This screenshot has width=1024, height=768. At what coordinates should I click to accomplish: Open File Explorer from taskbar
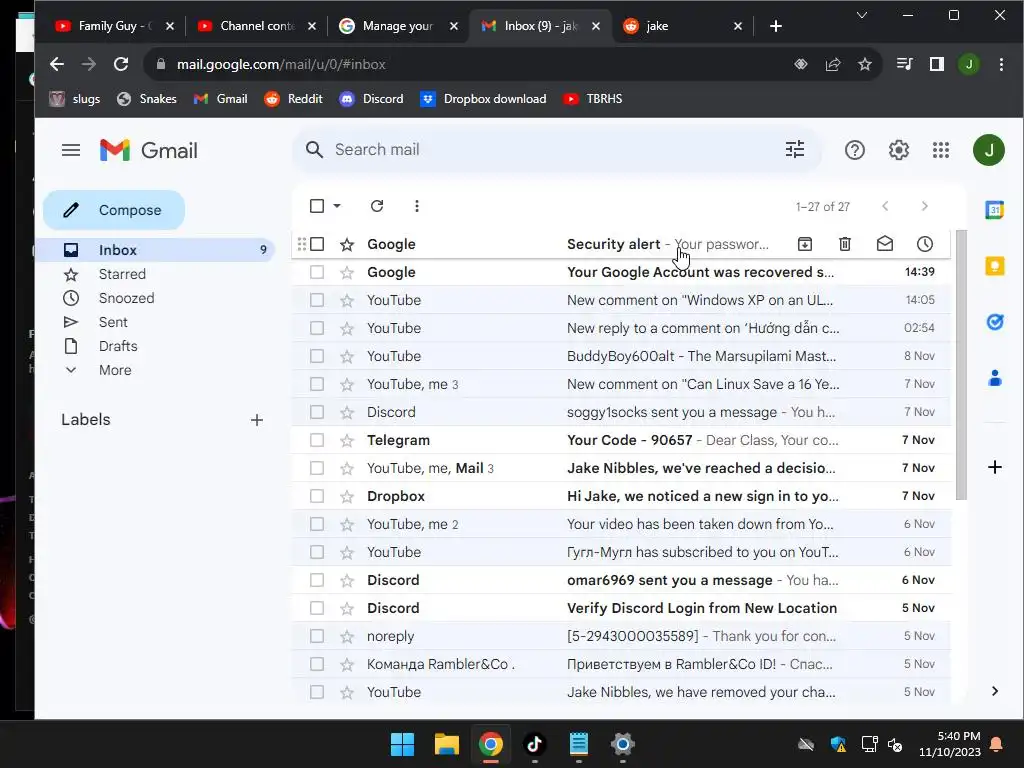(x=447, y=744)
